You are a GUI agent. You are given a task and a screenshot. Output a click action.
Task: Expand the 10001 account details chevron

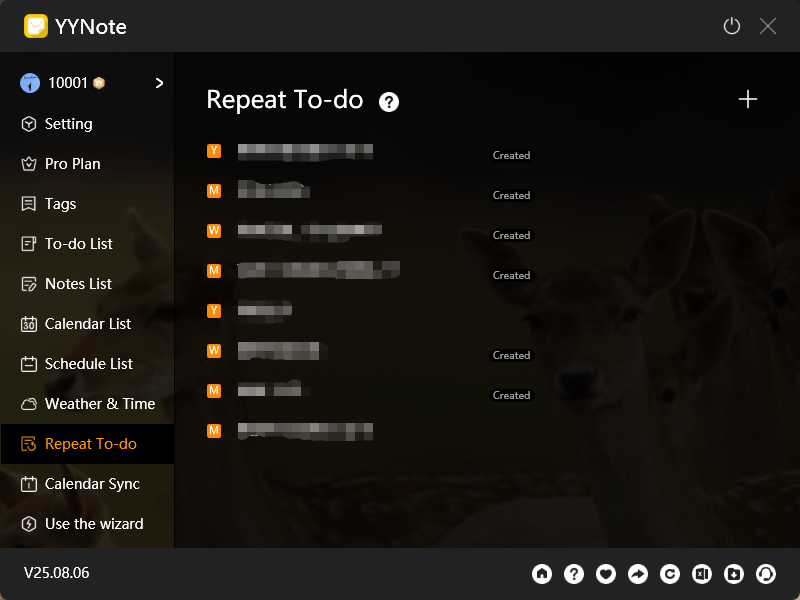(x=158, y=82)
